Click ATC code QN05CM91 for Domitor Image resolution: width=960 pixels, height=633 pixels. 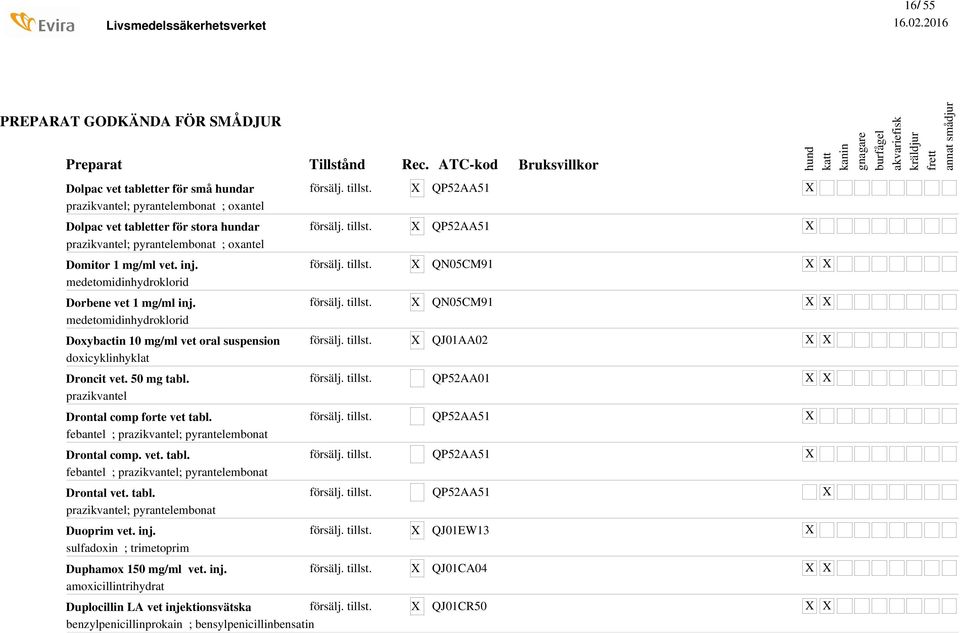(462, 264)
